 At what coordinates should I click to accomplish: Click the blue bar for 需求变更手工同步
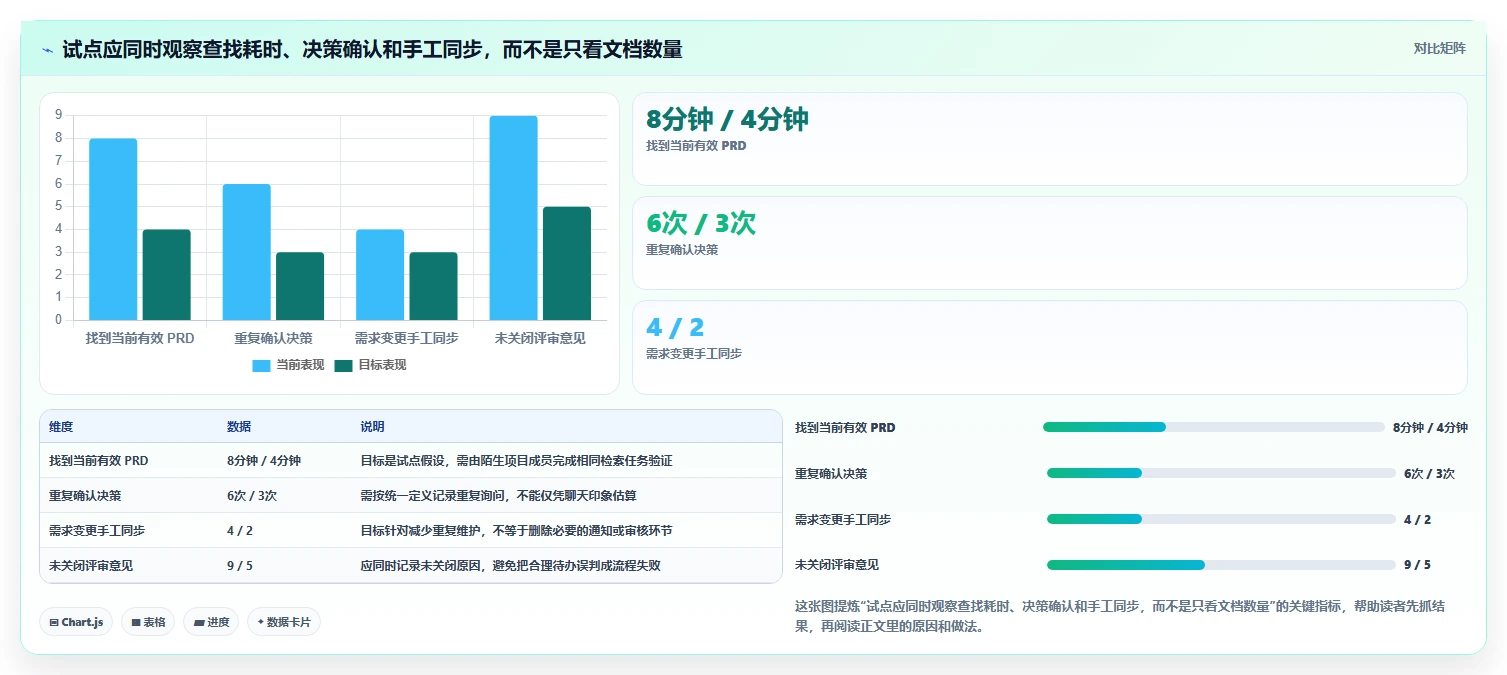point(380,275)
